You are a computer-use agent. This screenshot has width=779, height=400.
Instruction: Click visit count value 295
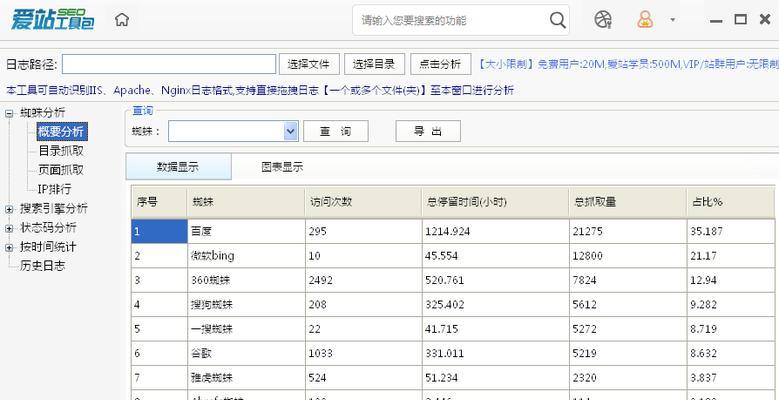click(x=364, y=232)
